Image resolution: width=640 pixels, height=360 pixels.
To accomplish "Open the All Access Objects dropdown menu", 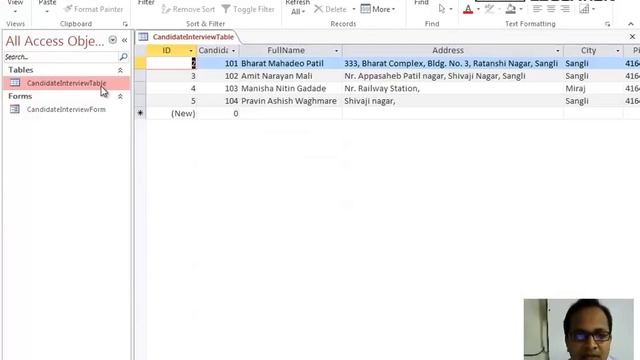I will (x=113, y=40).
